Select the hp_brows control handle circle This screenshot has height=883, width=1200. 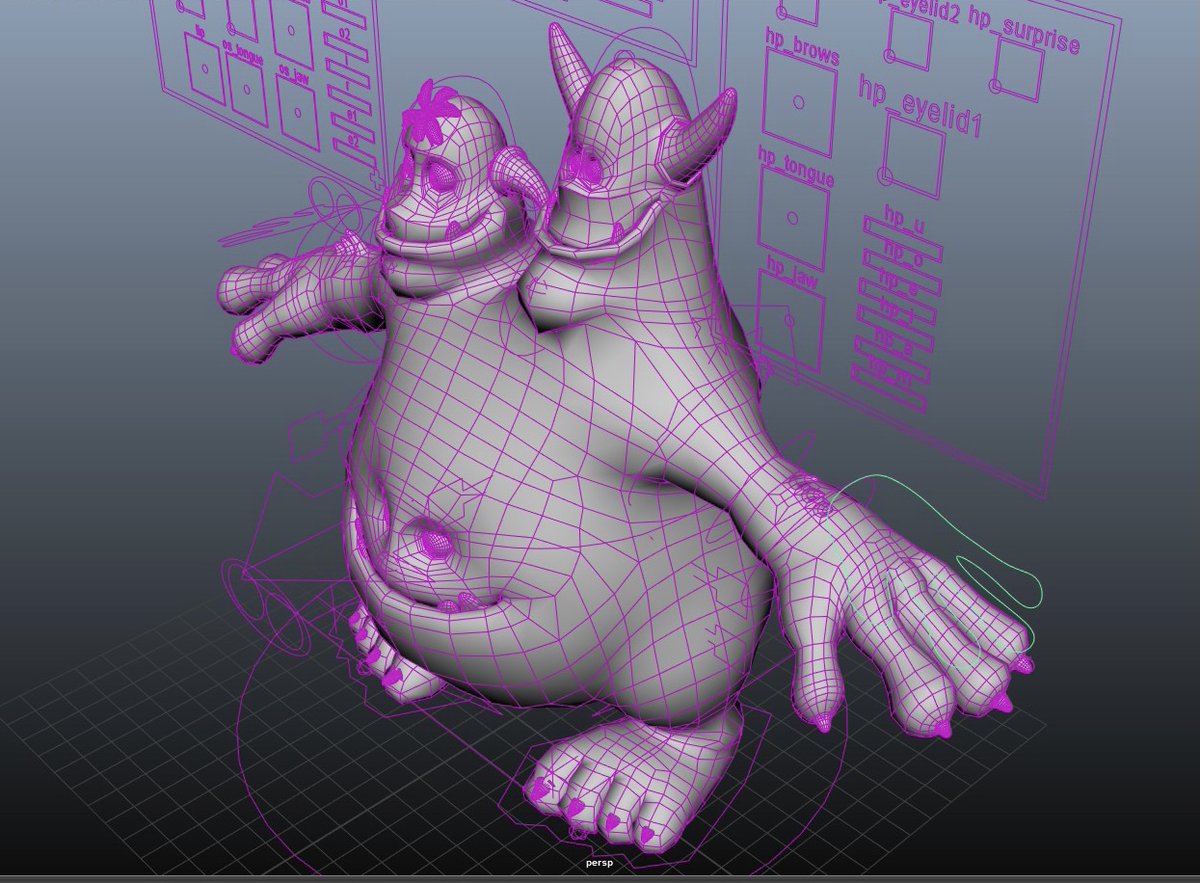(798, 101)
